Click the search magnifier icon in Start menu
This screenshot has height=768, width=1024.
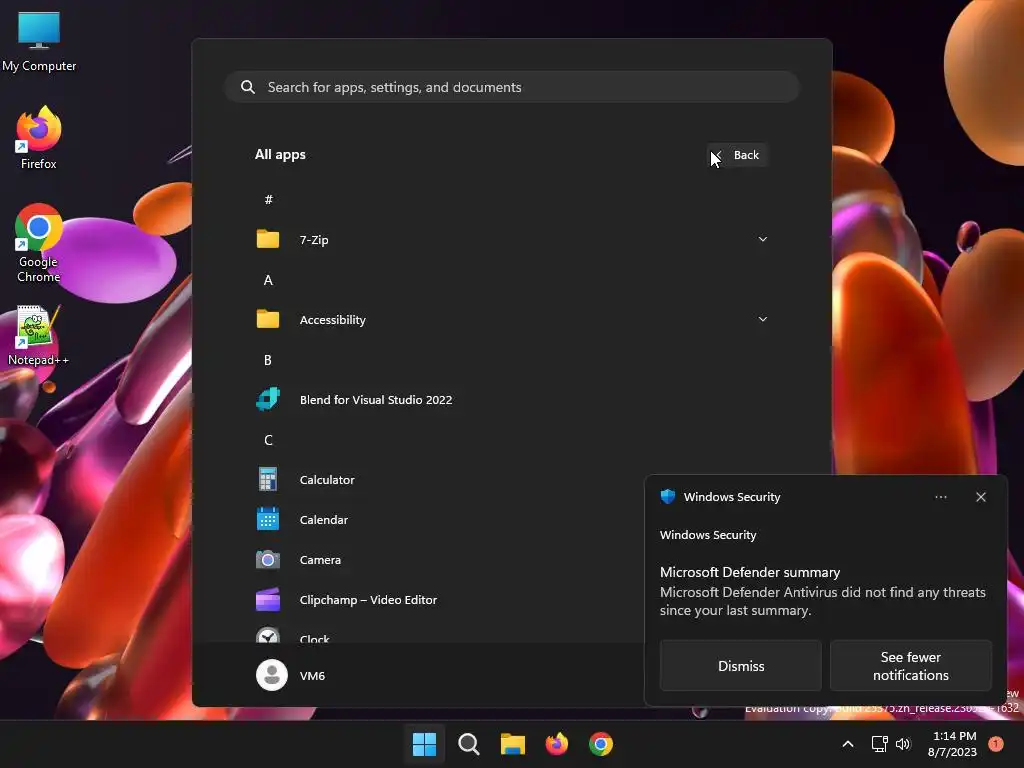248,87
